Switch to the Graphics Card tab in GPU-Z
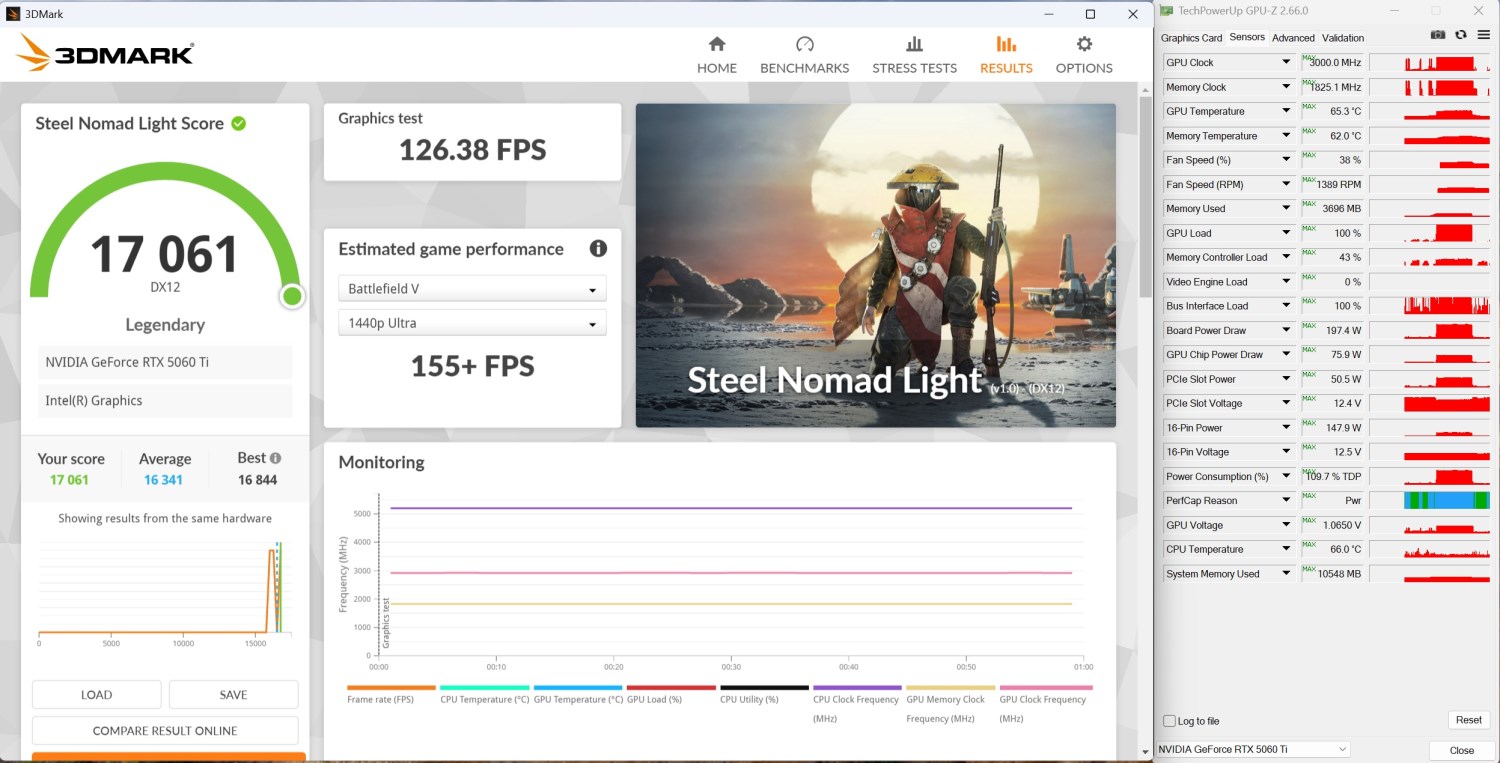The height and width of the screenshot is (763, 1500). 1191,38
